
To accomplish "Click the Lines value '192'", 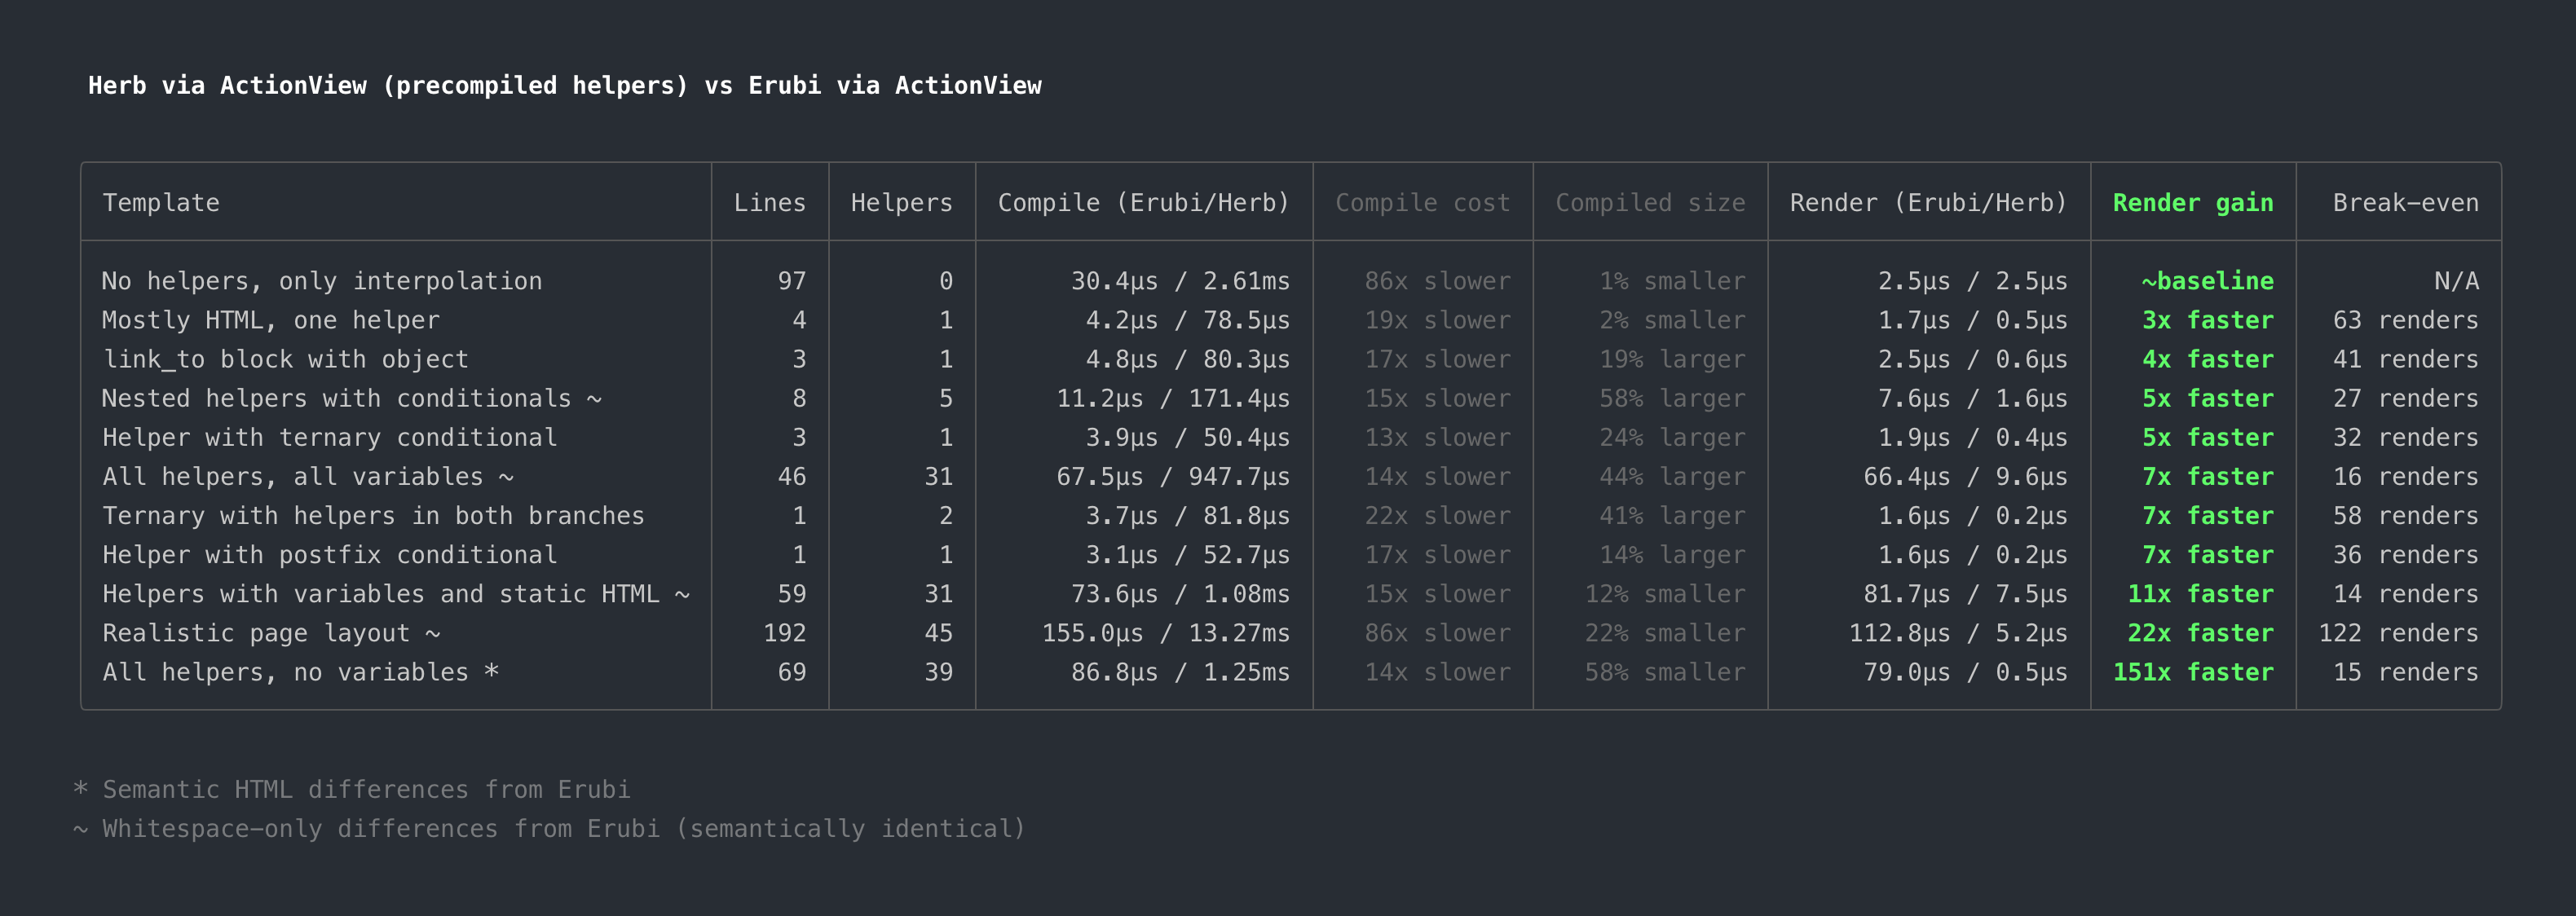I will [x=784, y=632].
